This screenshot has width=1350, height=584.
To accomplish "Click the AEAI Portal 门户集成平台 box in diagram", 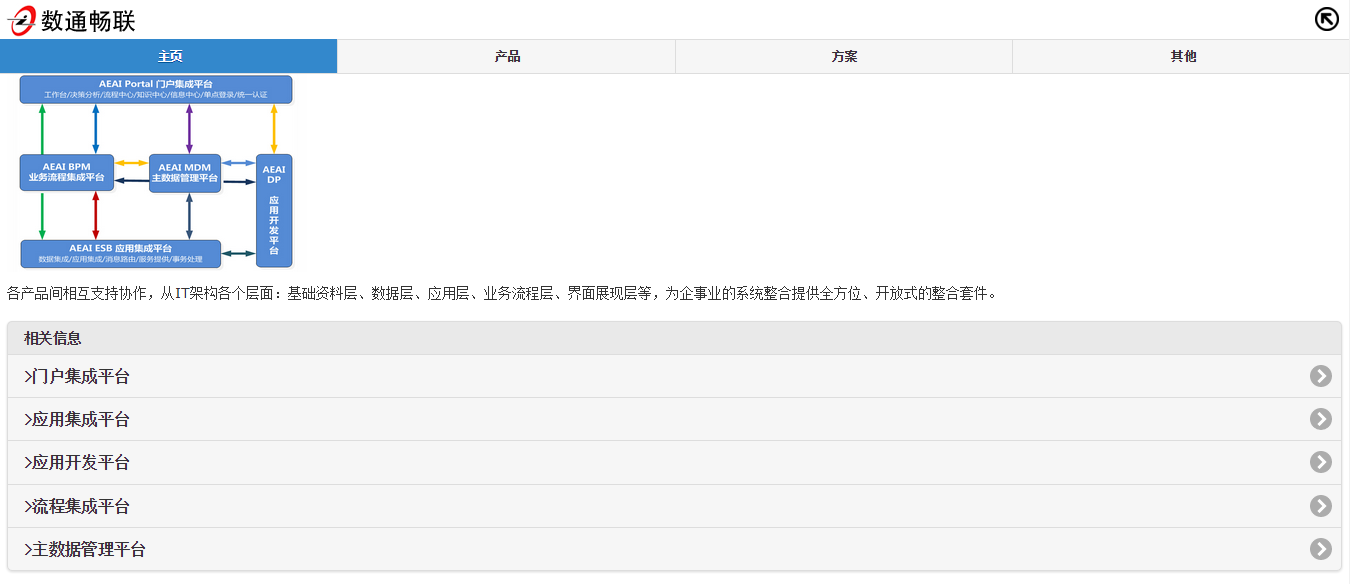I will pyautogui.click(x=156, y=89).
